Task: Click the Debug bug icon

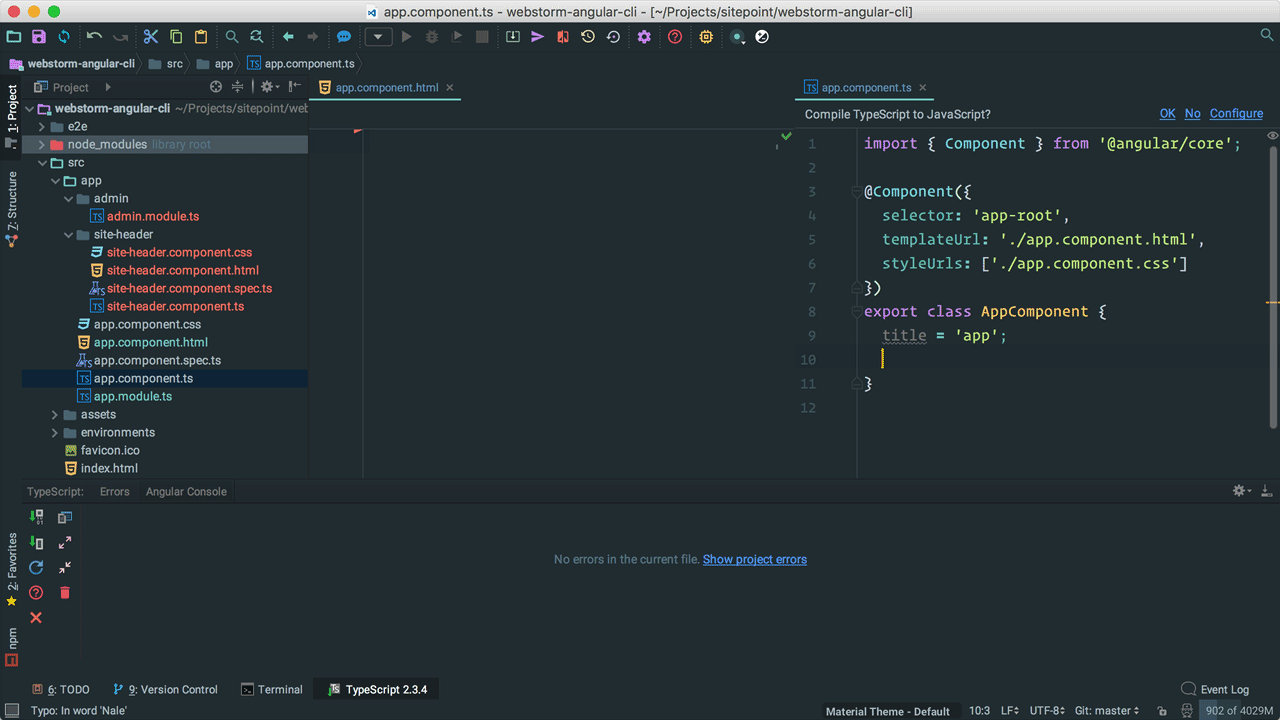Action: coord(431,37)
